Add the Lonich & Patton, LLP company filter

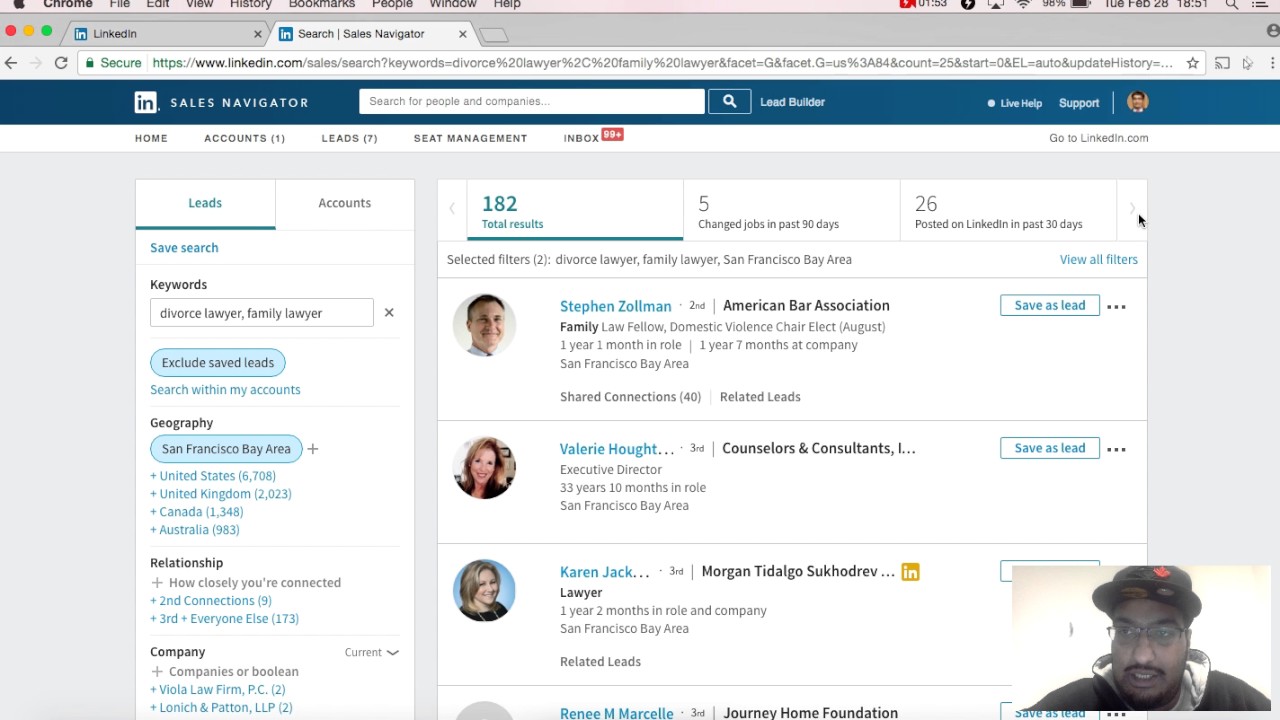tap(221, 708)
